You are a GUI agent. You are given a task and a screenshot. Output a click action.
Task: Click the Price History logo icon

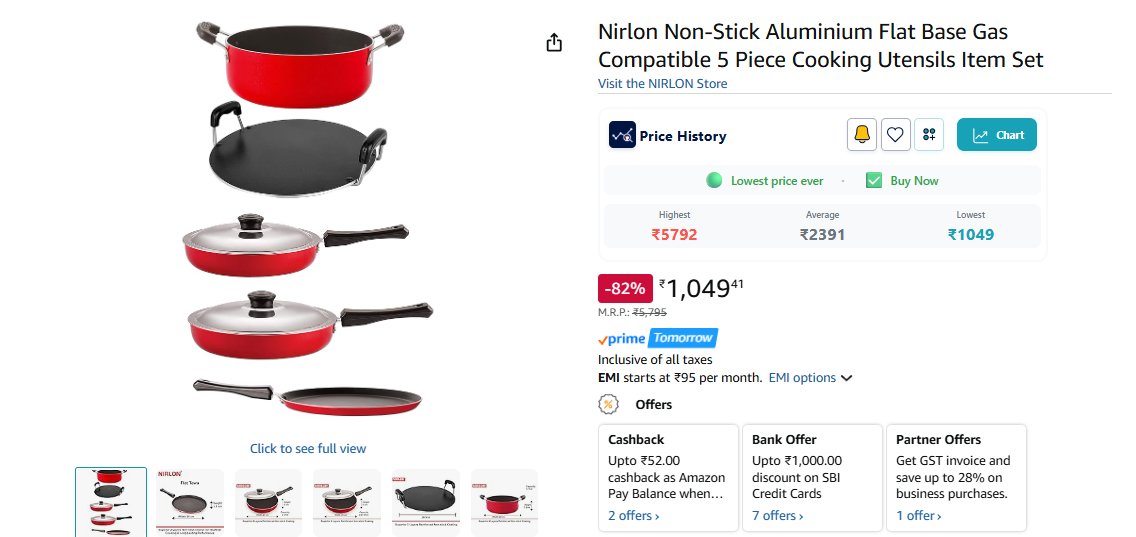[622, 135]
